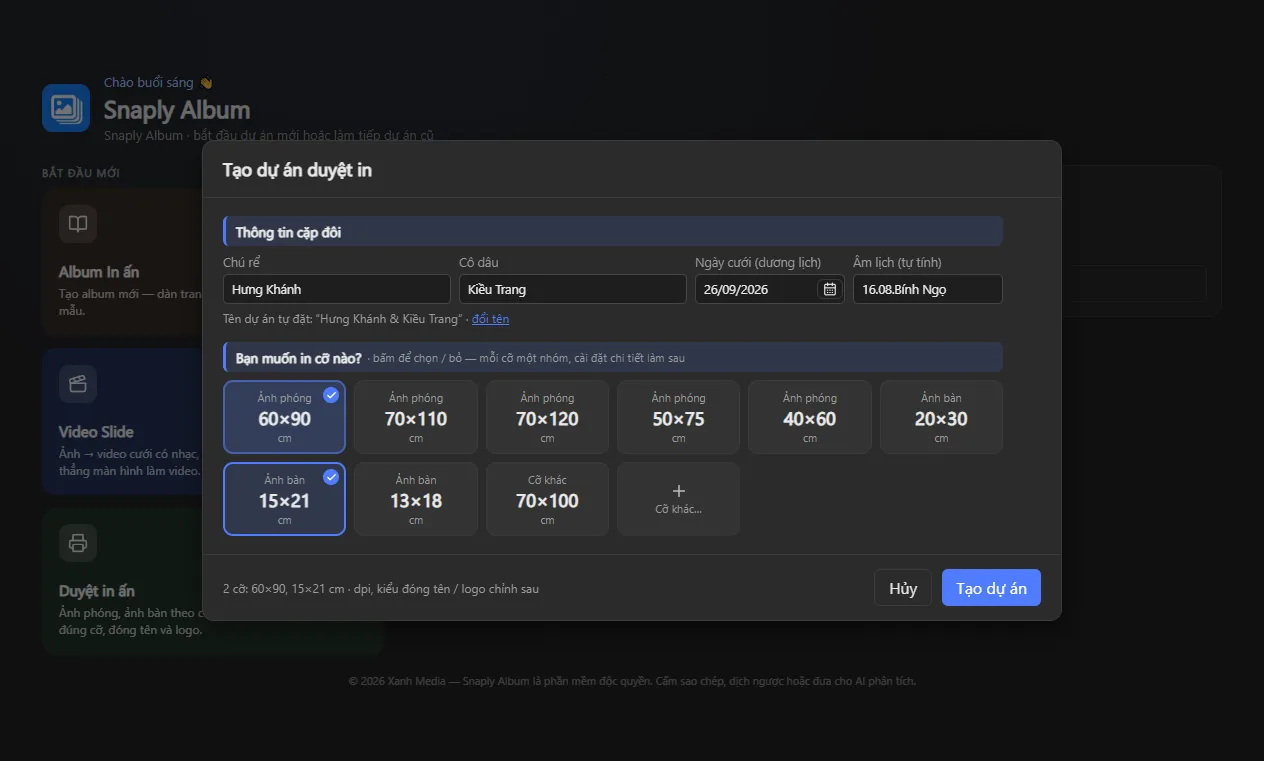The width and height of the screenshot is (1264, 761).
Task: Click the Hủy button
Action: (x=903, y=588)
